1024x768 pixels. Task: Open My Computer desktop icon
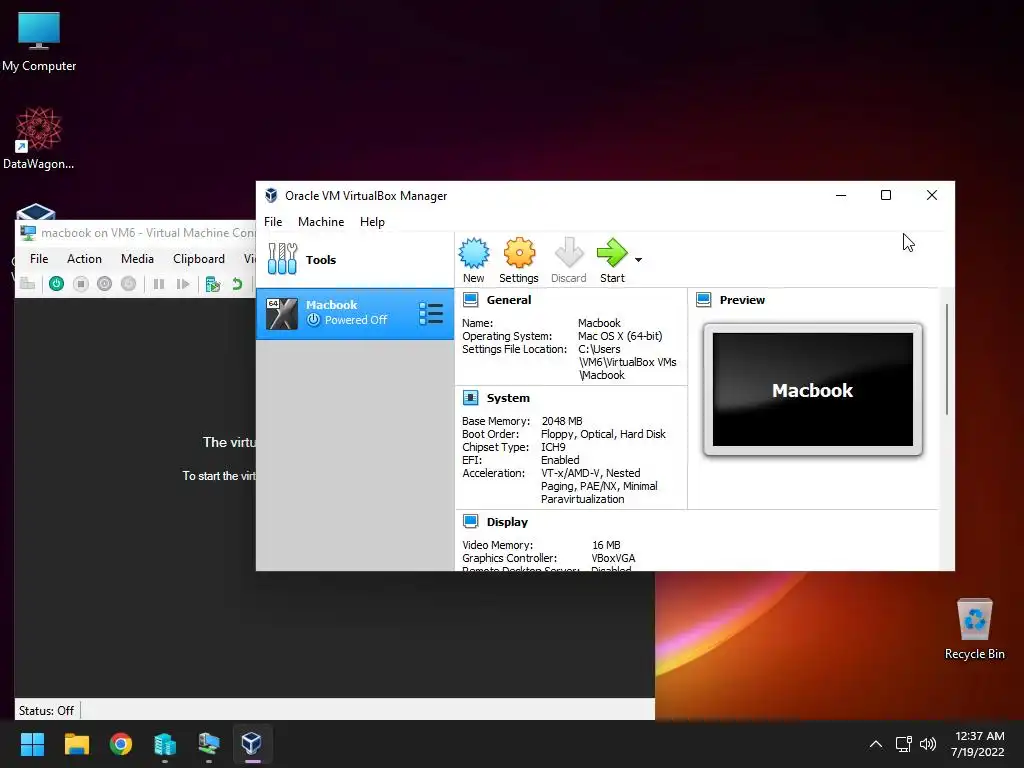[39, 42]
